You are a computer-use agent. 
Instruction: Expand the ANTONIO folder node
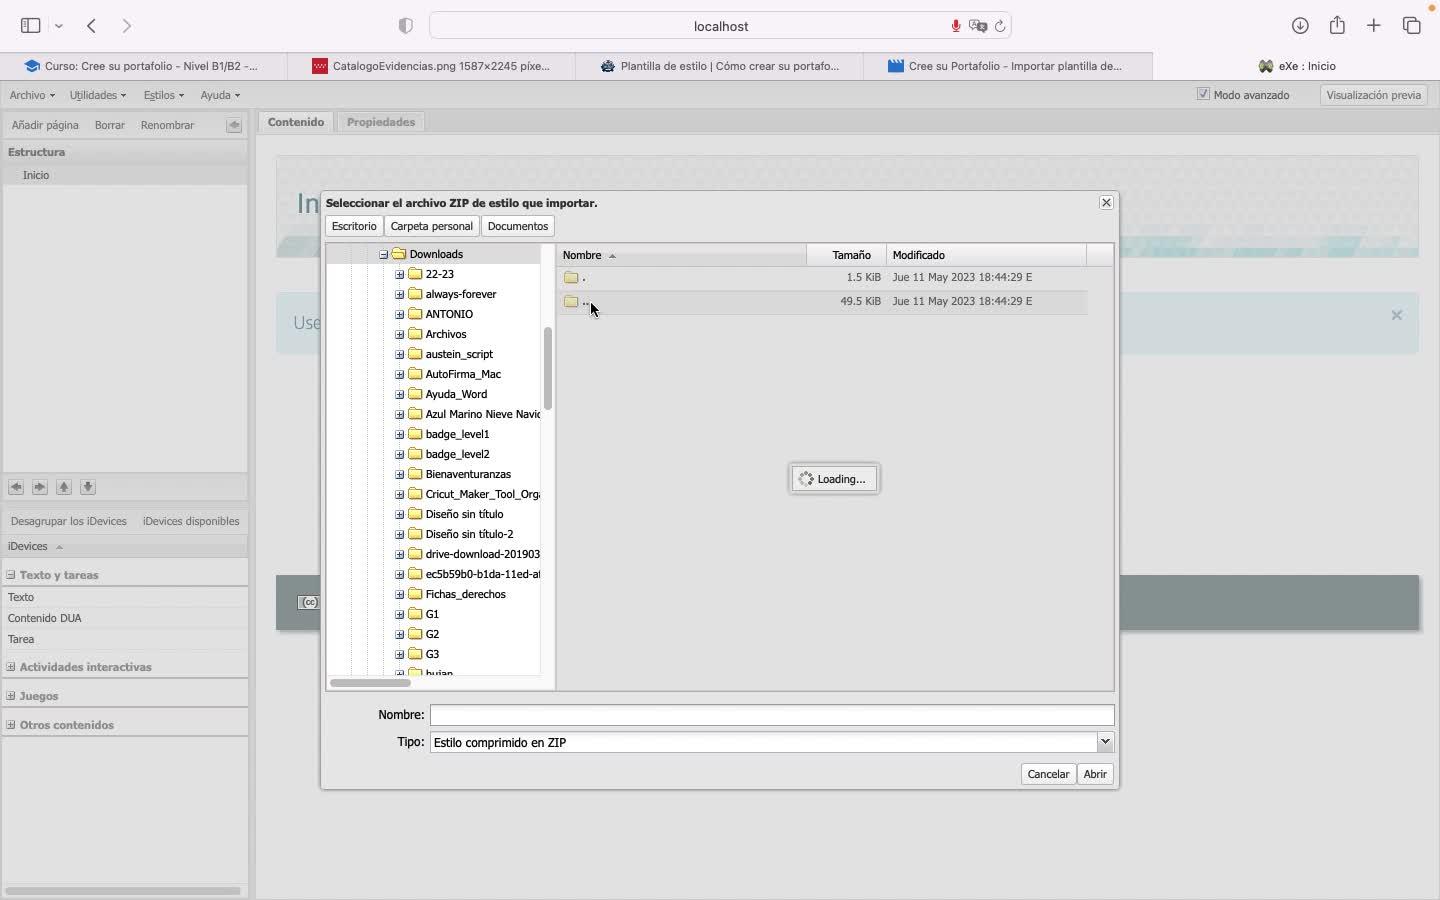tap(399, 314)
